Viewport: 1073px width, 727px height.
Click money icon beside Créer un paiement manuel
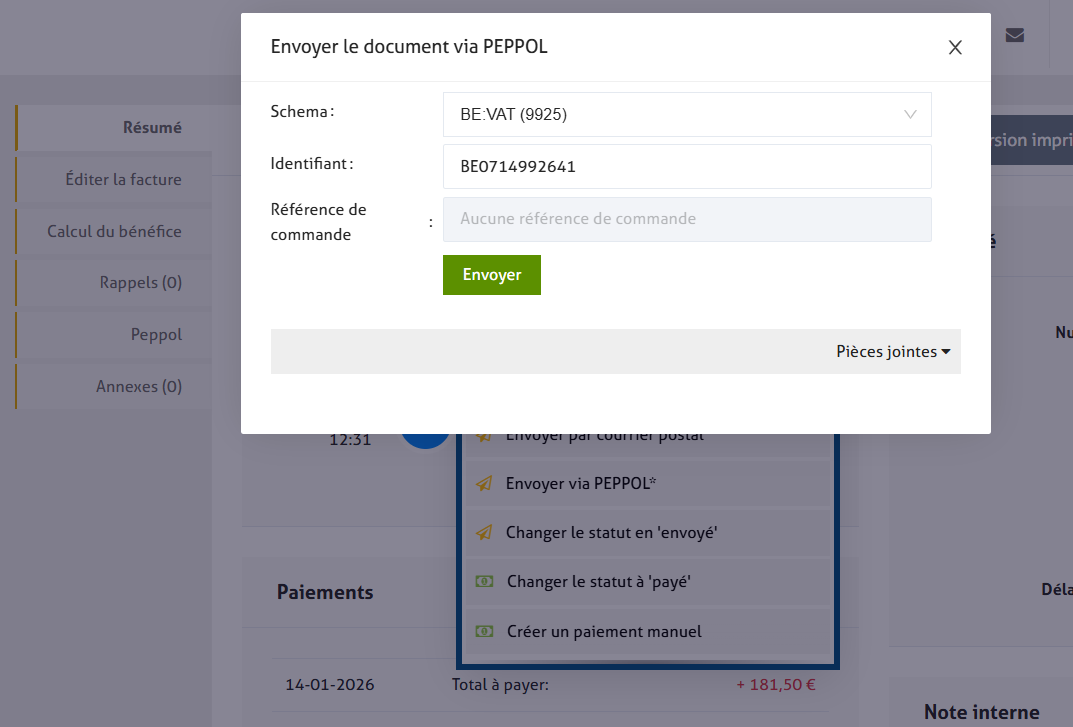(484, 631)
